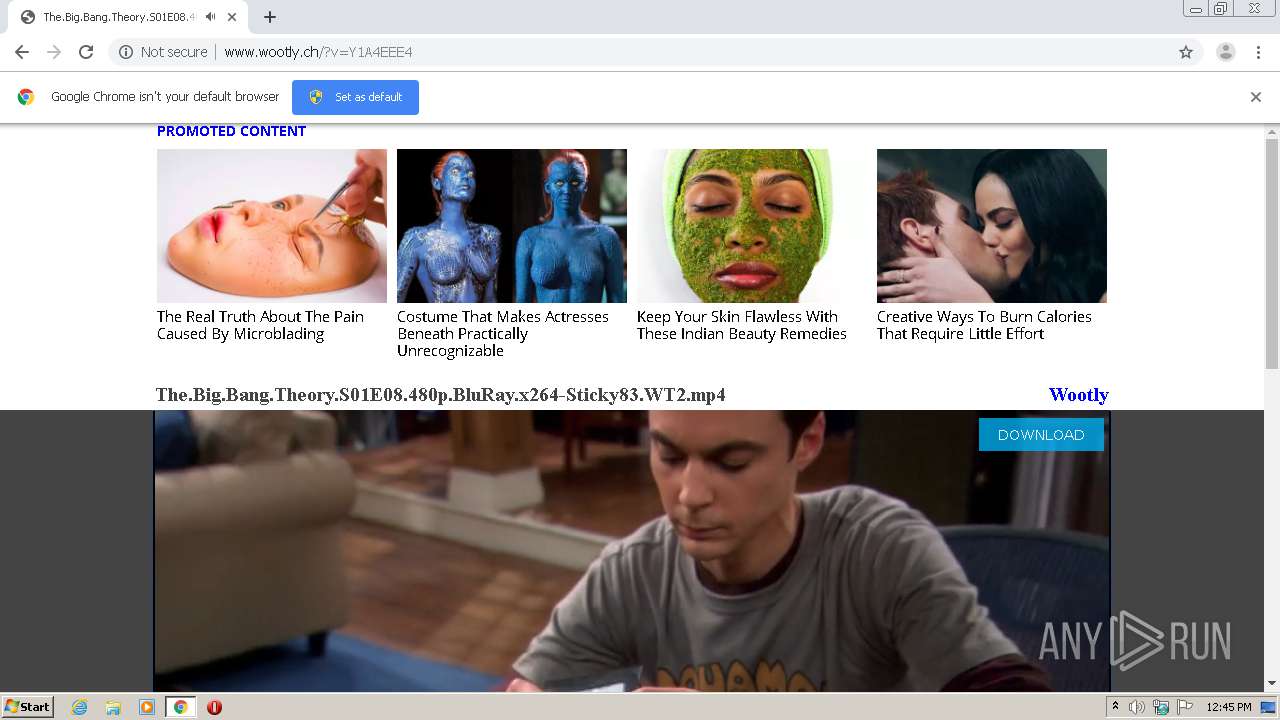Mute the tab via speaker icon
This screenshot has width=1280, height=720.
pos(211,17)
